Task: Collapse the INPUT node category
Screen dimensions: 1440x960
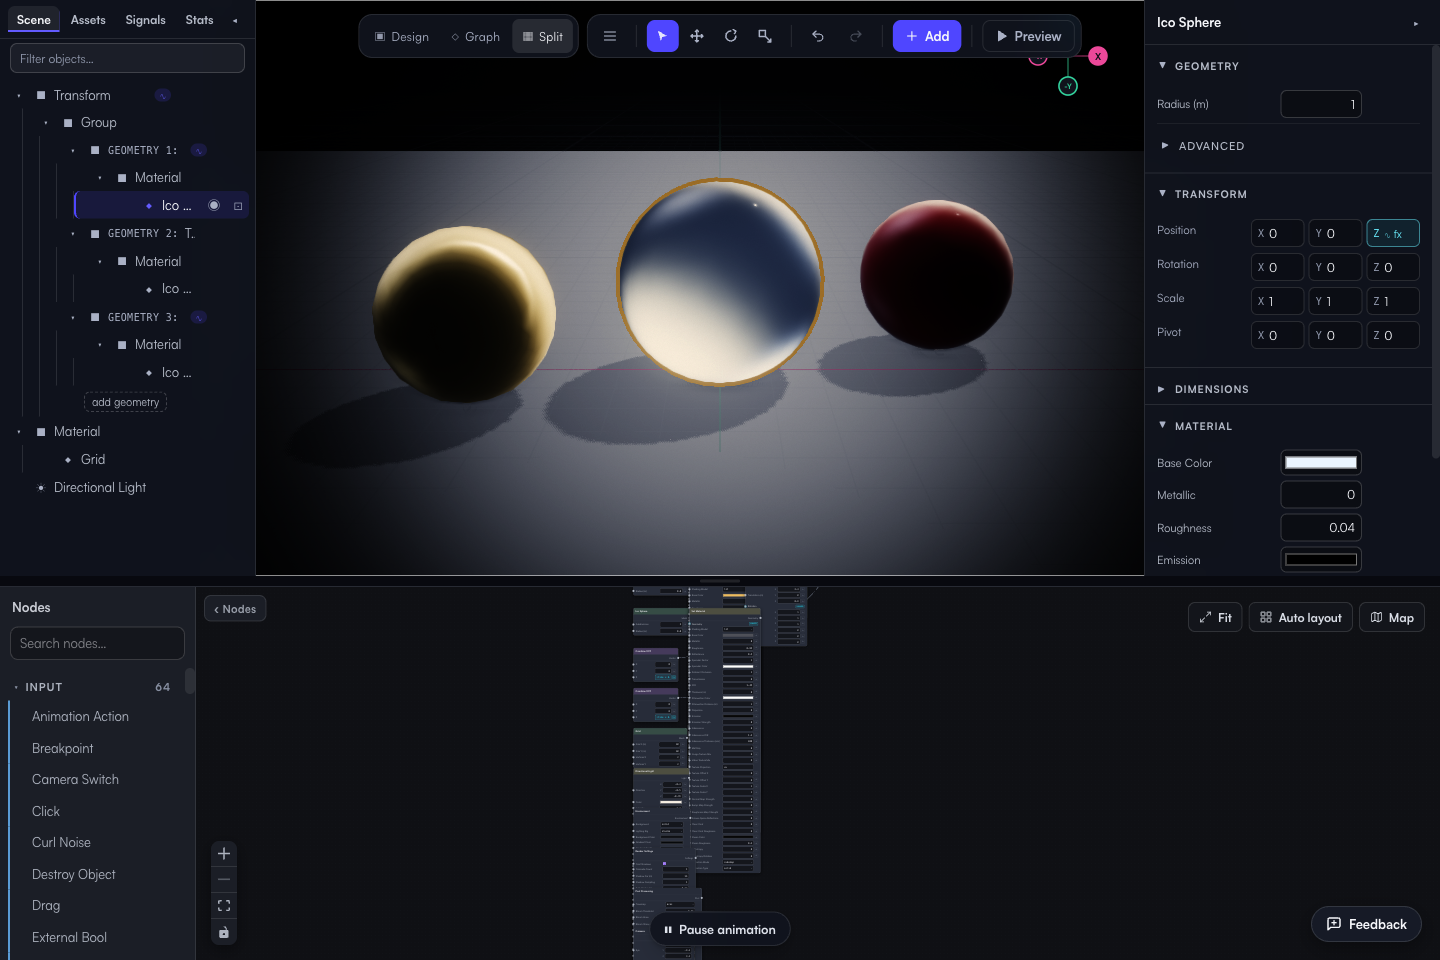Action: point(17,687)
